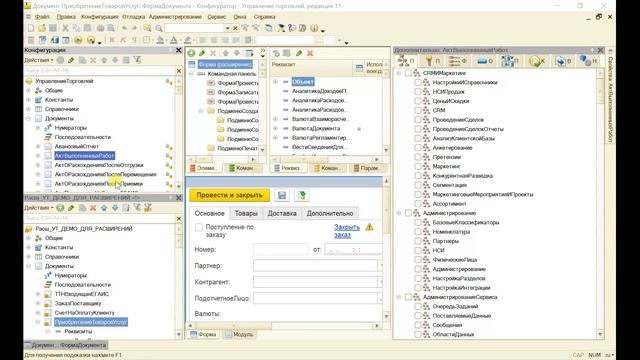Image resolution: width=640 pixels, height=360 pixels.
Task: Collapse CRMИМаркетинг subsystem tree node
Action: [399, 73]
